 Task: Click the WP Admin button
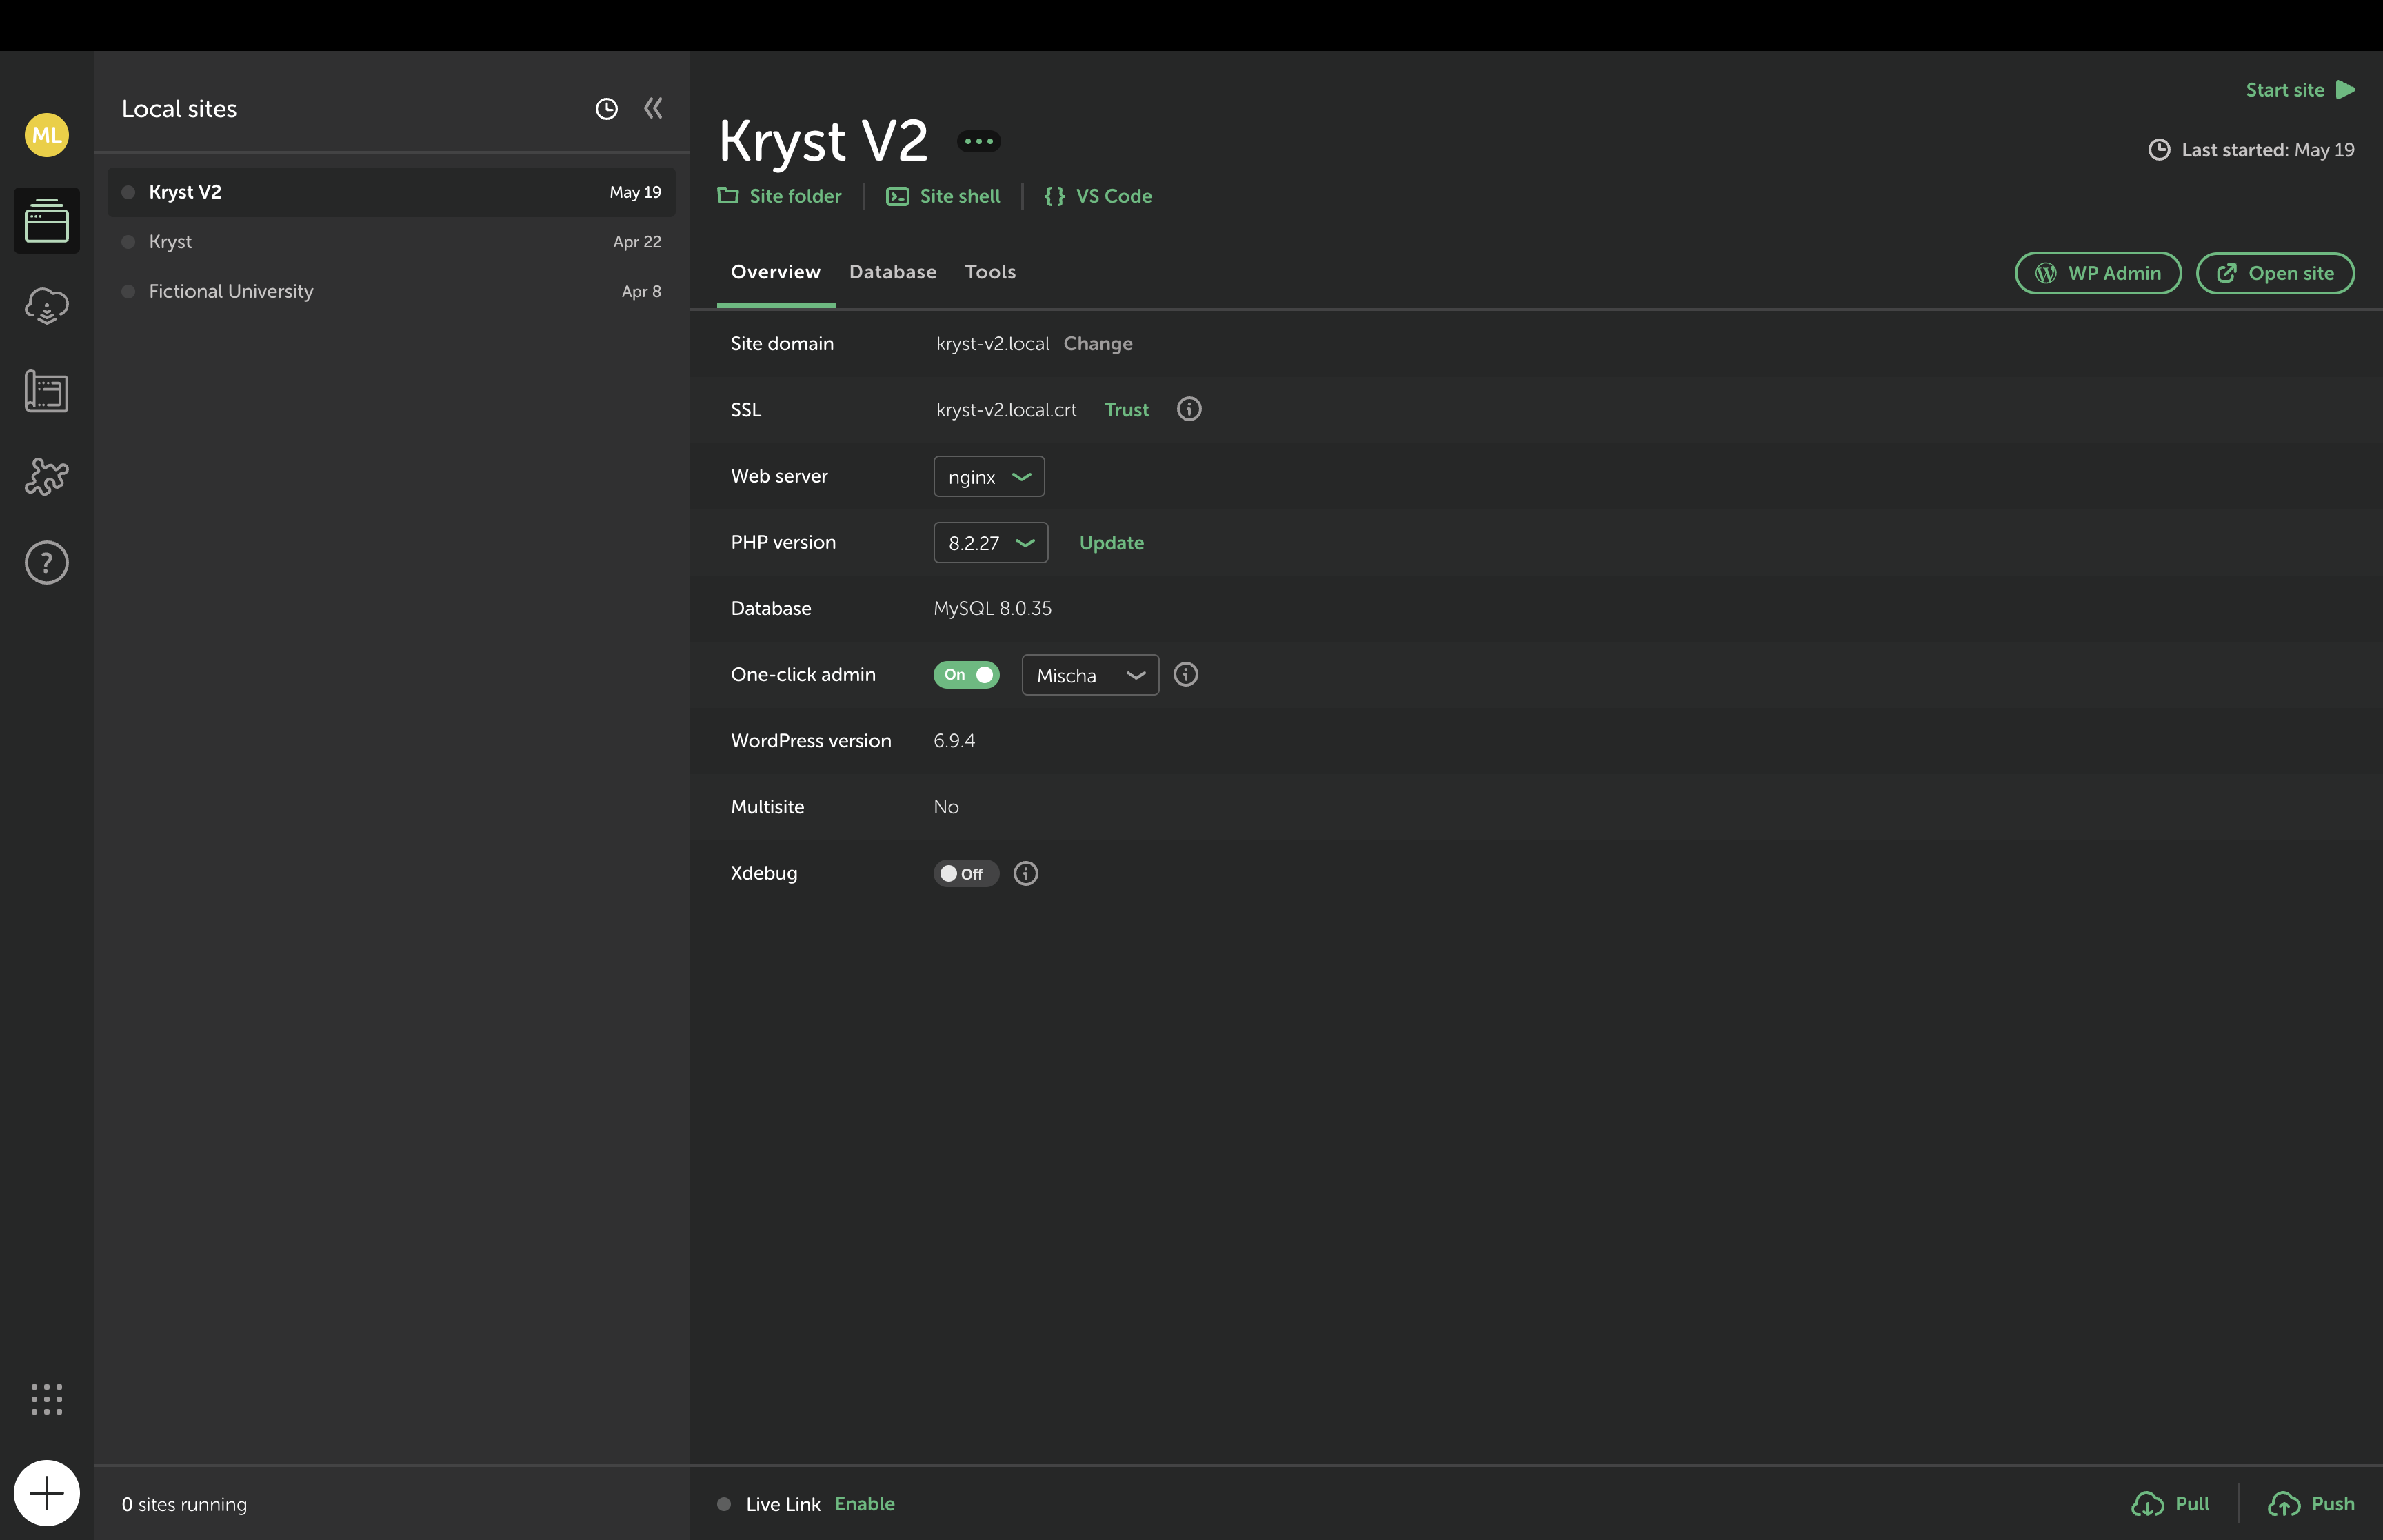2098,273
